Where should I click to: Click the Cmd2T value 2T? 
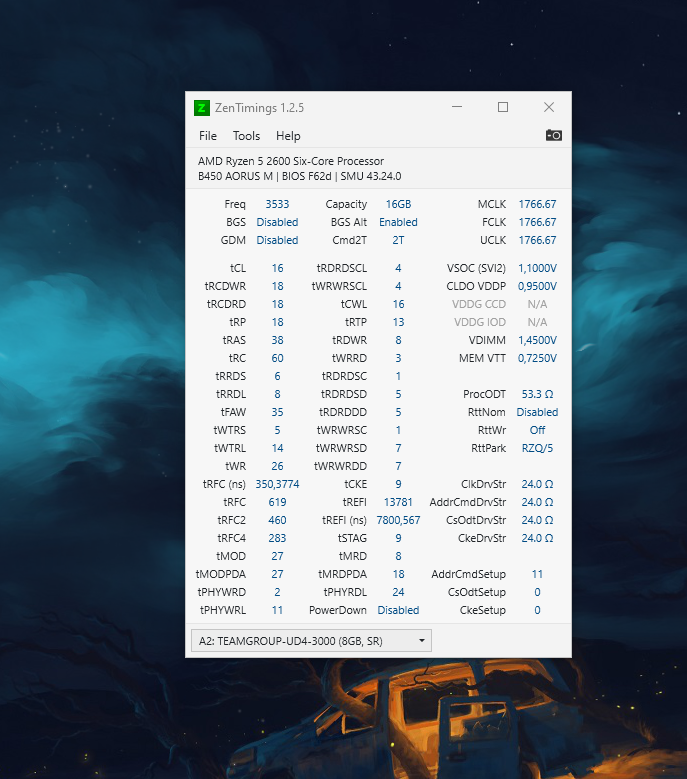(x=398, y=240)
